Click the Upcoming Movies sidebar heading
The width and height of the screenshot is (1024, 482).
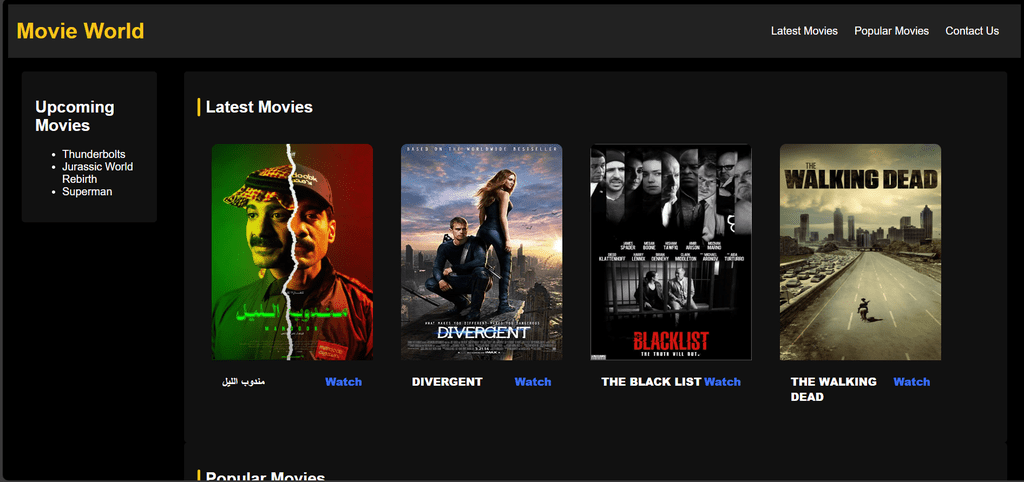pyautogui.click(x=75, y=116)
